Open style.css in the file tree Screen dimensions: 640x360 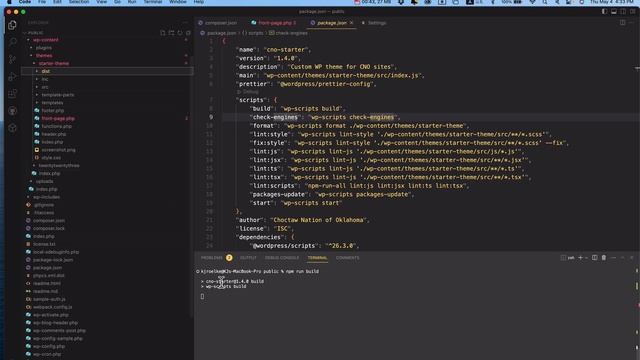pos(51,158)
